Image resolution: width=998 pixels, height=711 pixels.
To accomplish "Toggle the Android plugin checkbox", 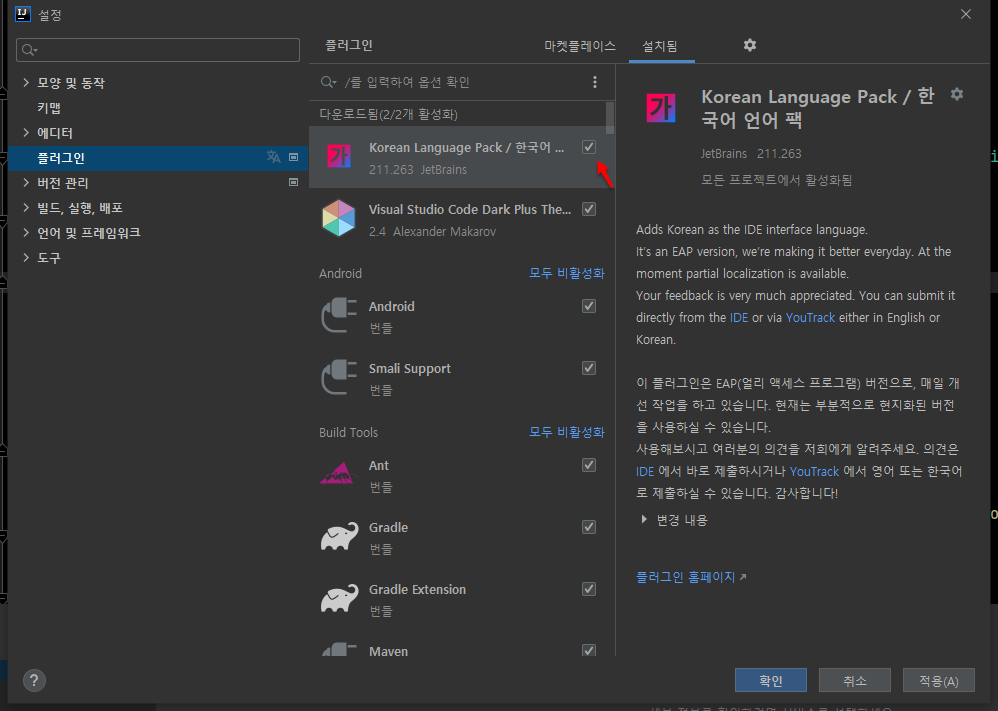I will (589, 306).
